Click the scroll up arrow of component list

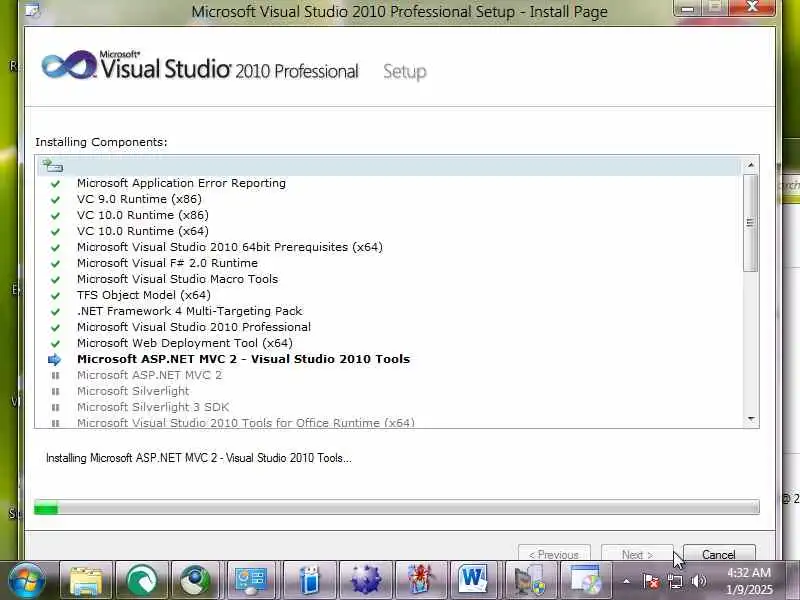pyautogui.click(x=751, y=165)
